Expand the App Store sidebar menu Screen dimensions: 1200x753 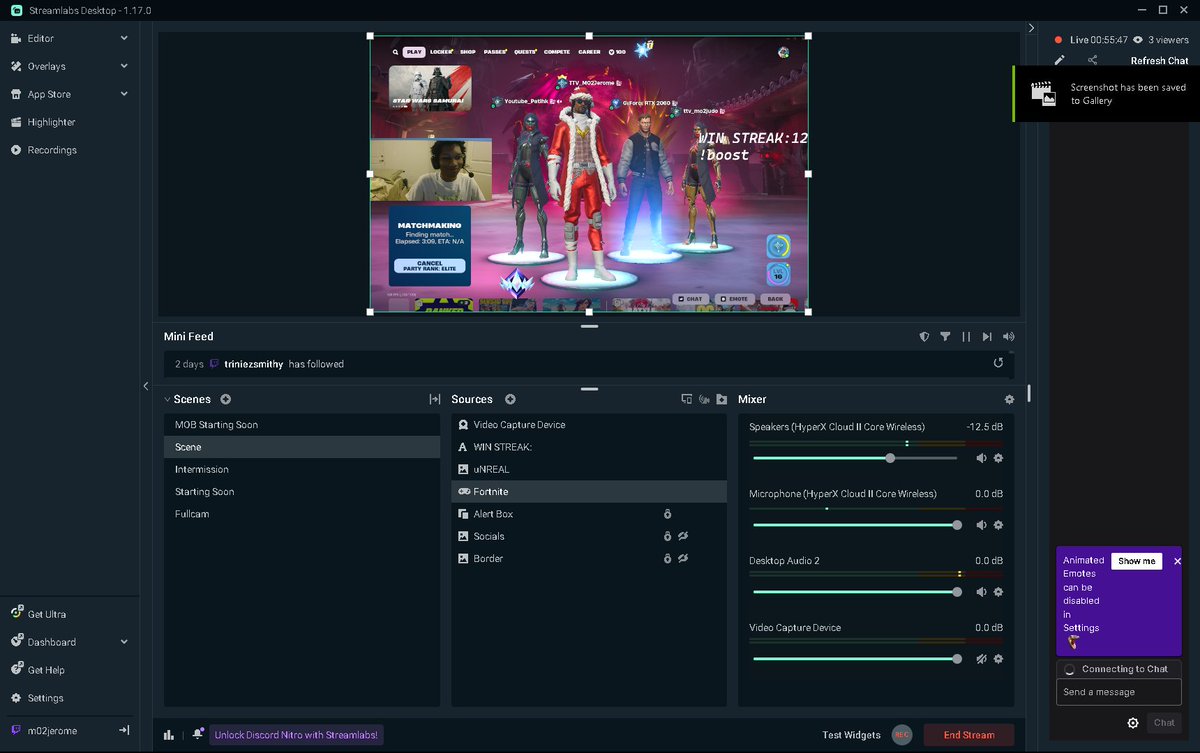[x=124, y=94]
